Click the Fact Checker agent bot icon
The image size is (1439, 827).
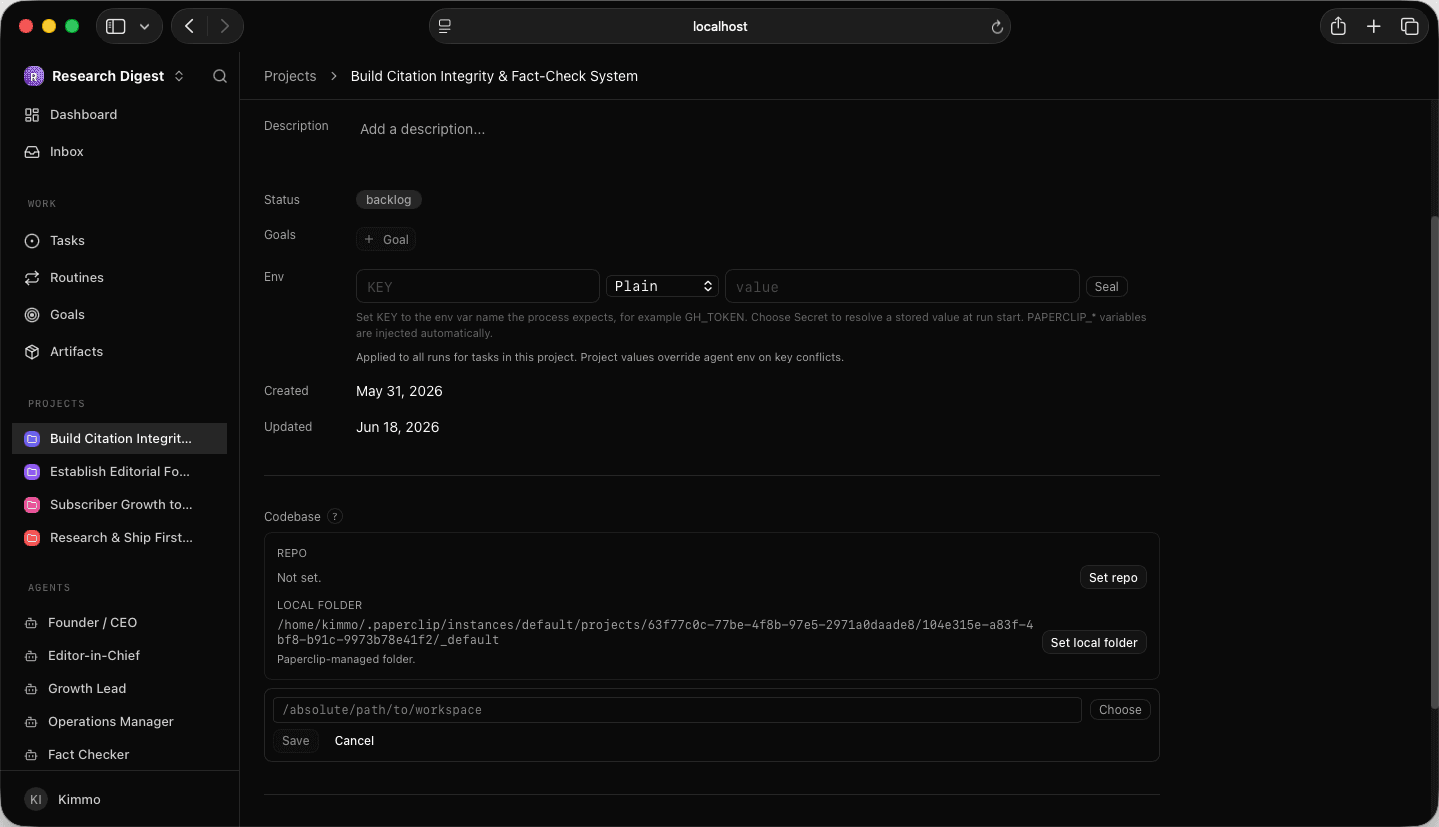coord(31,755)
